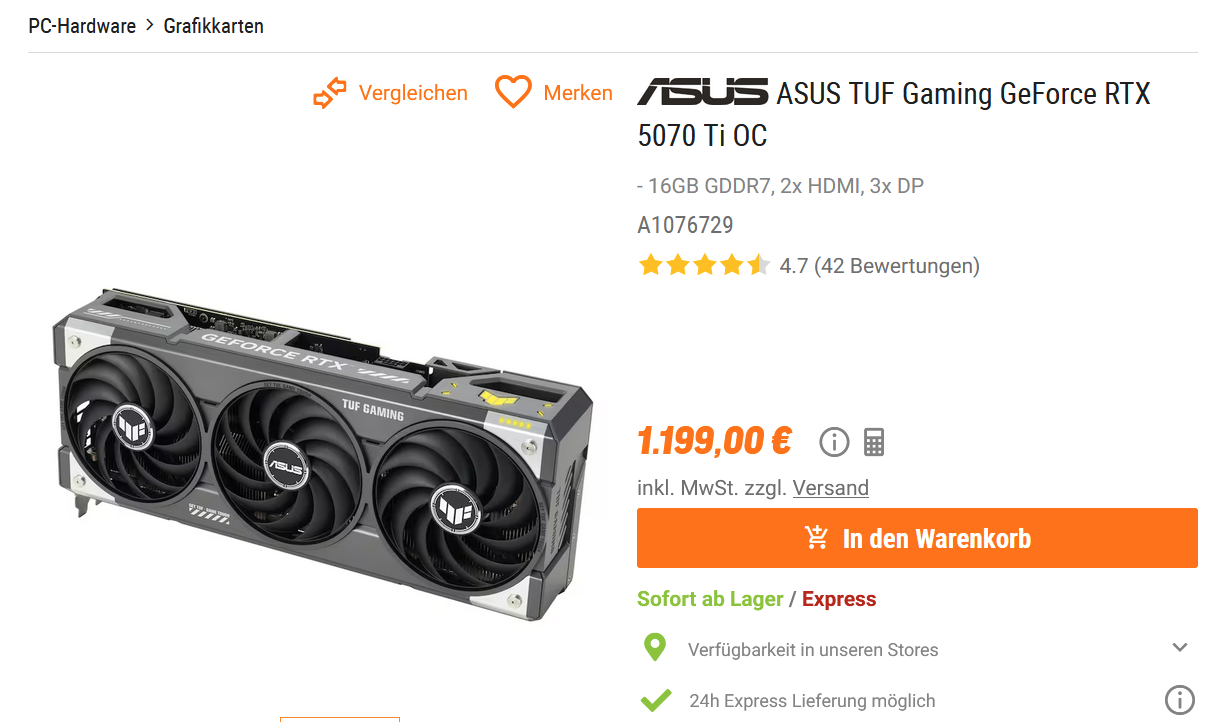Image resolution: width=1209 pixels, height=722 pixels.
Task: Click the Merken text label
Action: point(578,93)
